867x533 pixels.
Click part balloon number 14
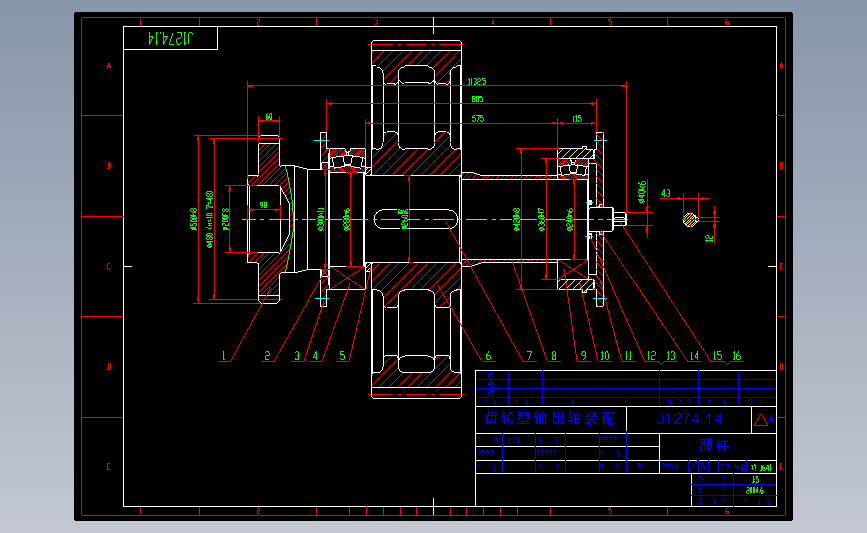click(694, 356)
